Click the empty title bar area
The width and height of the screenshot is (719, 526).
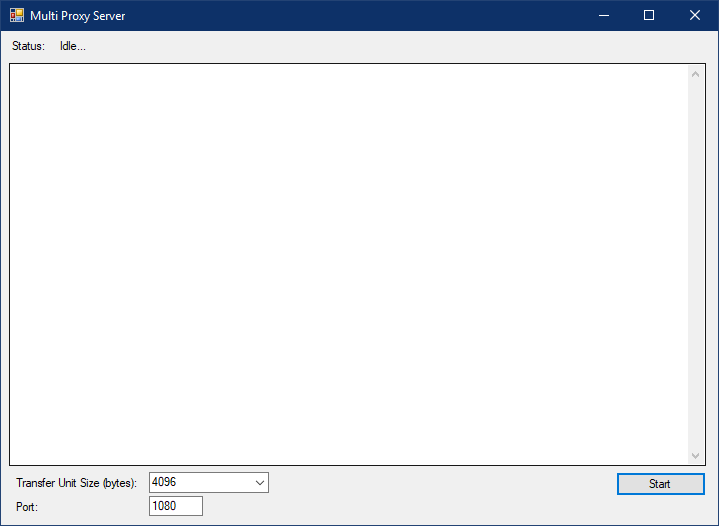tap(350, 16)
